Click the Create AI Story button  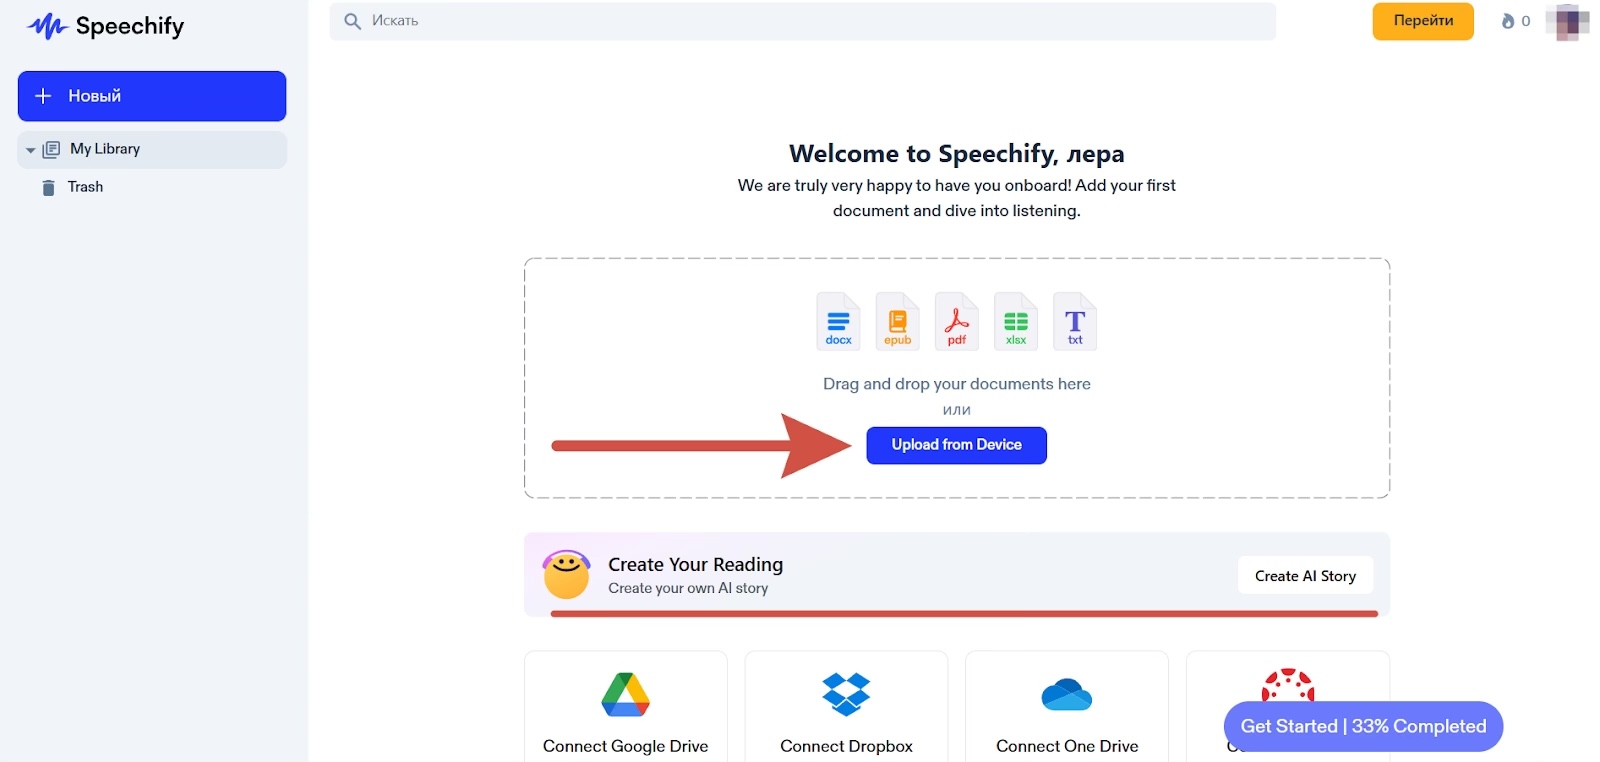pyautogui.click(x=1305, y=576)
